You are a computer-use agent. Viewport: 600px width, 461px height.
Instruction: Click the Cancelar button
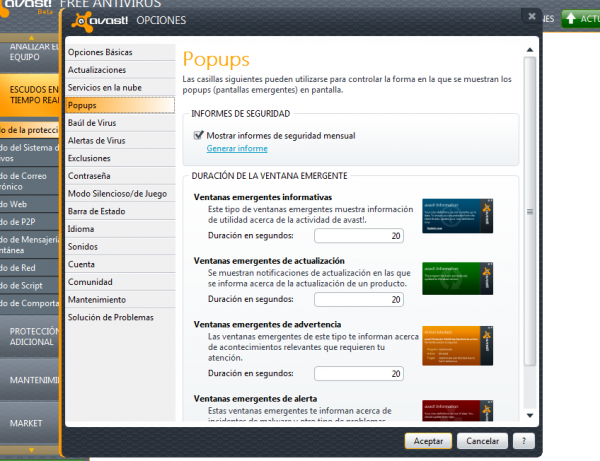tap(482, 441)
